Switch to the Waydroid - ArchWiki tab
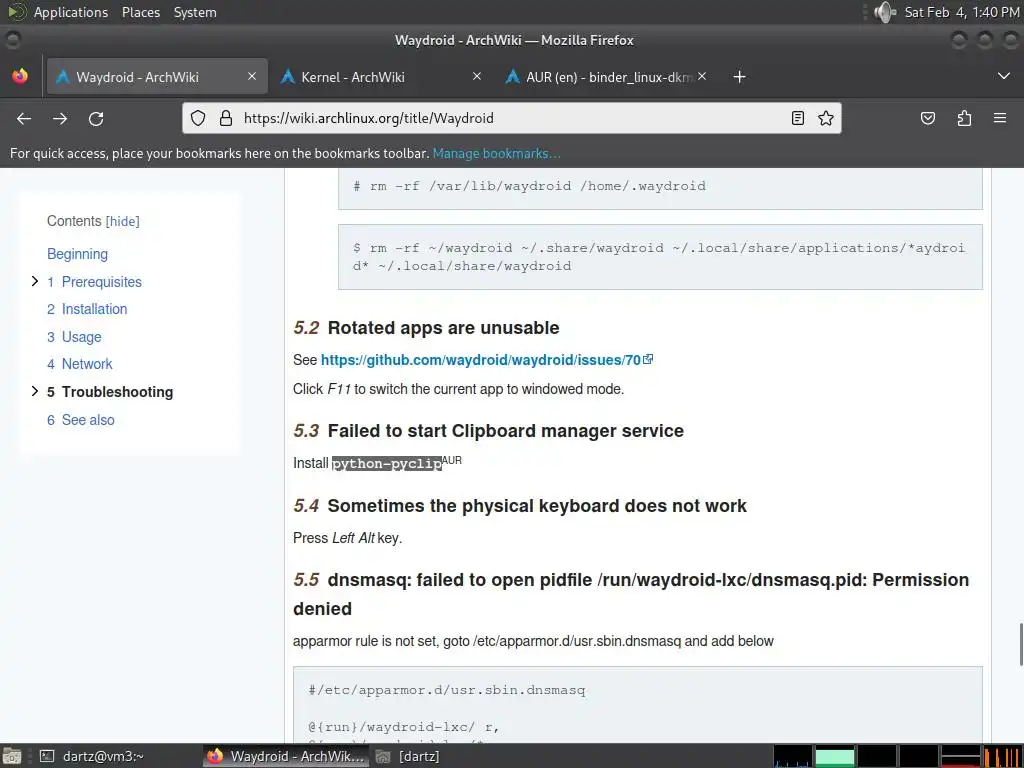 pos(157,76)
